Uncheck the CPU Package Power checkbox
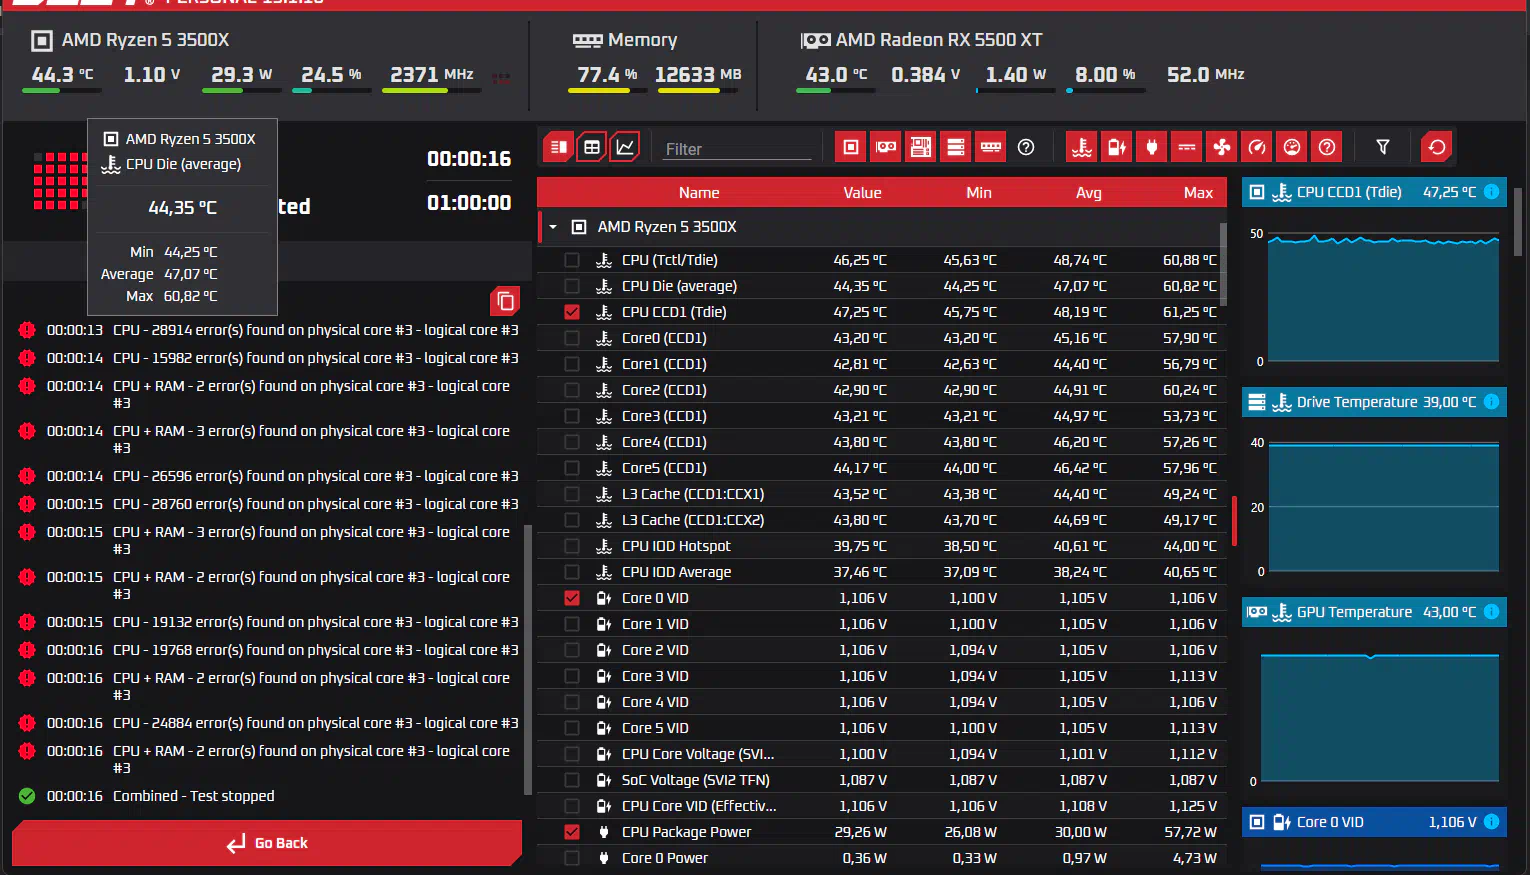The height and width of the screenshot is (875, 1530). coord(572,832)
